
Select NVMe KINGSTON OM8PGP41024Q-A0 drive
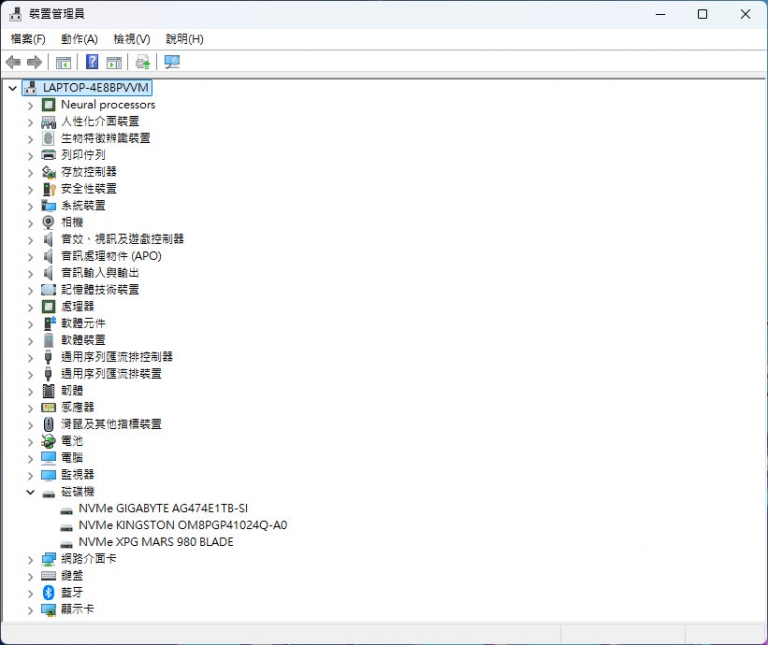click(x=183, y=525)
